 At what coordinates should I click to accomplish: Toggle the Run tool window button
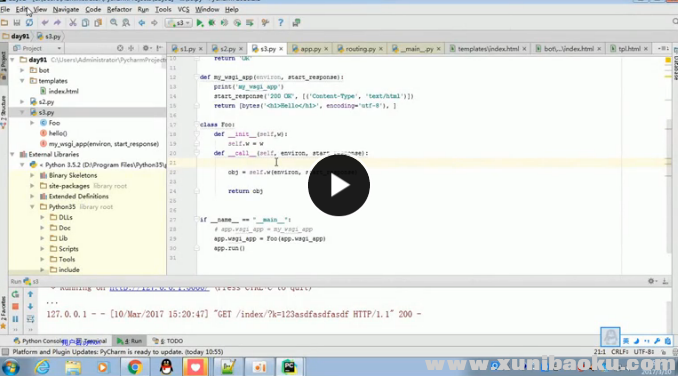click(x=129, y=341)
